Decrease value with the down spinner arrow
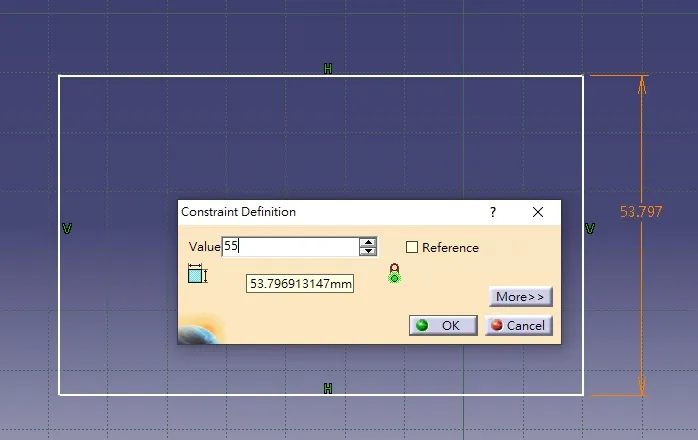The width and height of the screenshot is (698, 440). [x=368, y=251]
